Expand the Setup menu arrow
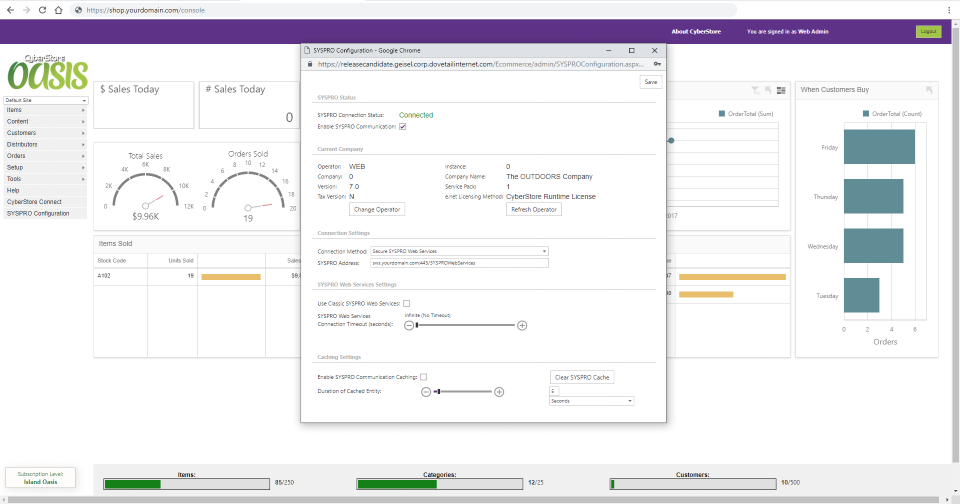The image size is (960, 504). tap(83, 167)
